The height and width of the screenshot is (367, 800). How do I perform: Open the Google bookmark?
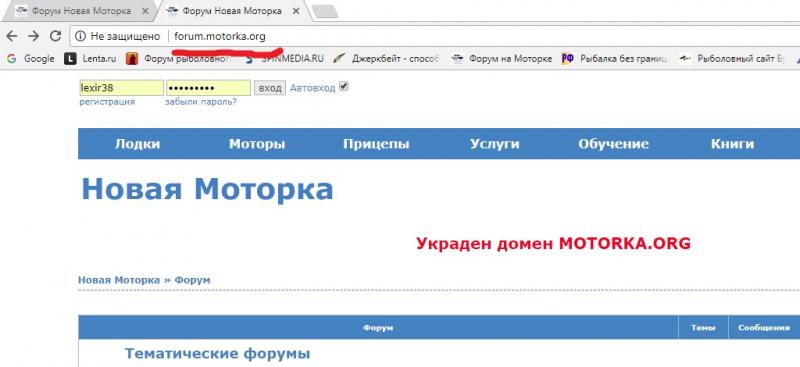[31, 59]
